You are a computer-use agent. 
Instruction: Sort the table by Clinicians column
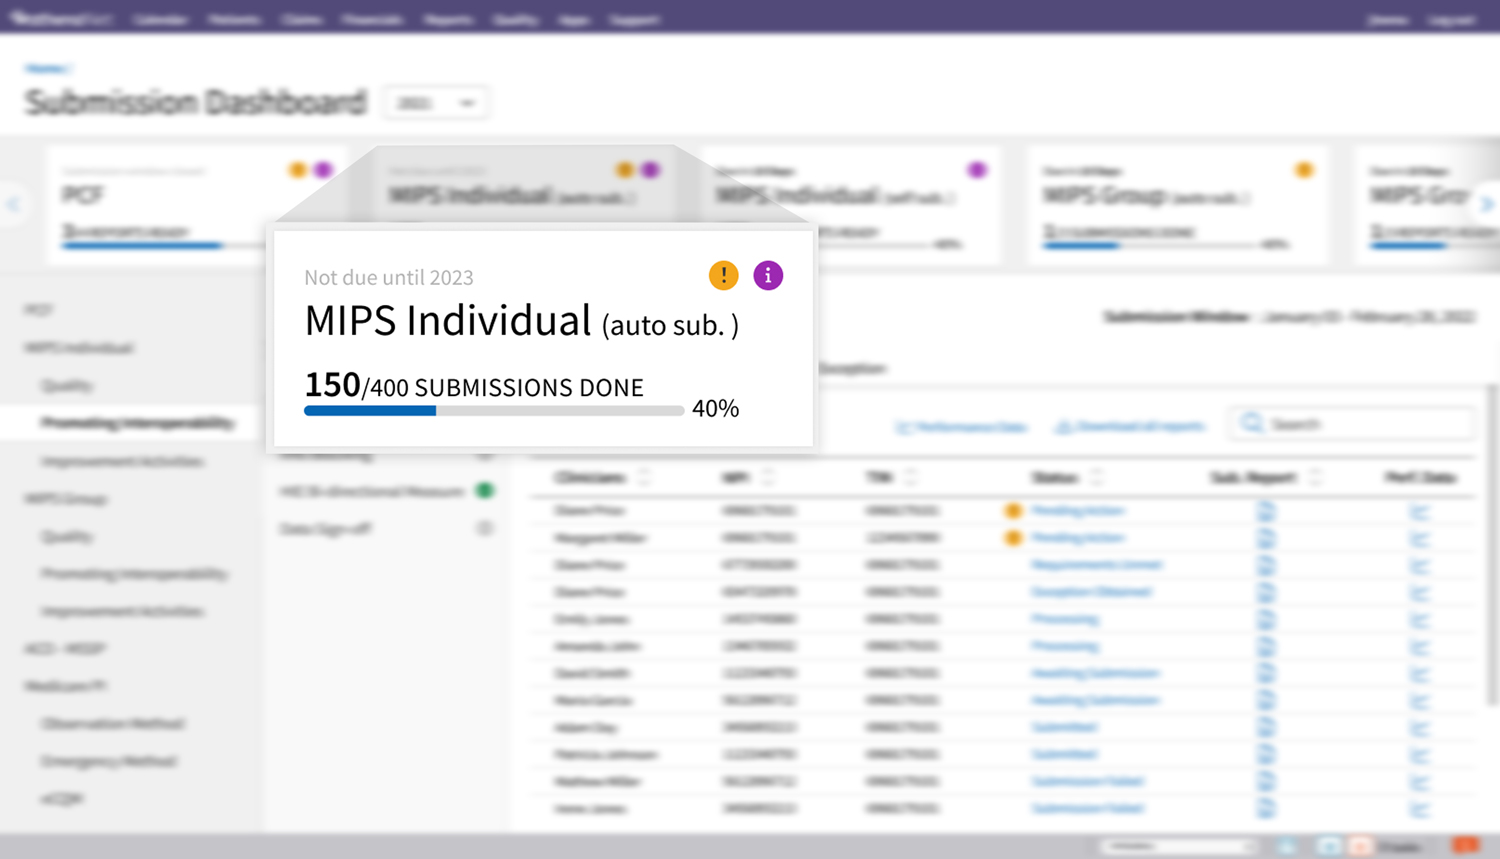(643, 477)
